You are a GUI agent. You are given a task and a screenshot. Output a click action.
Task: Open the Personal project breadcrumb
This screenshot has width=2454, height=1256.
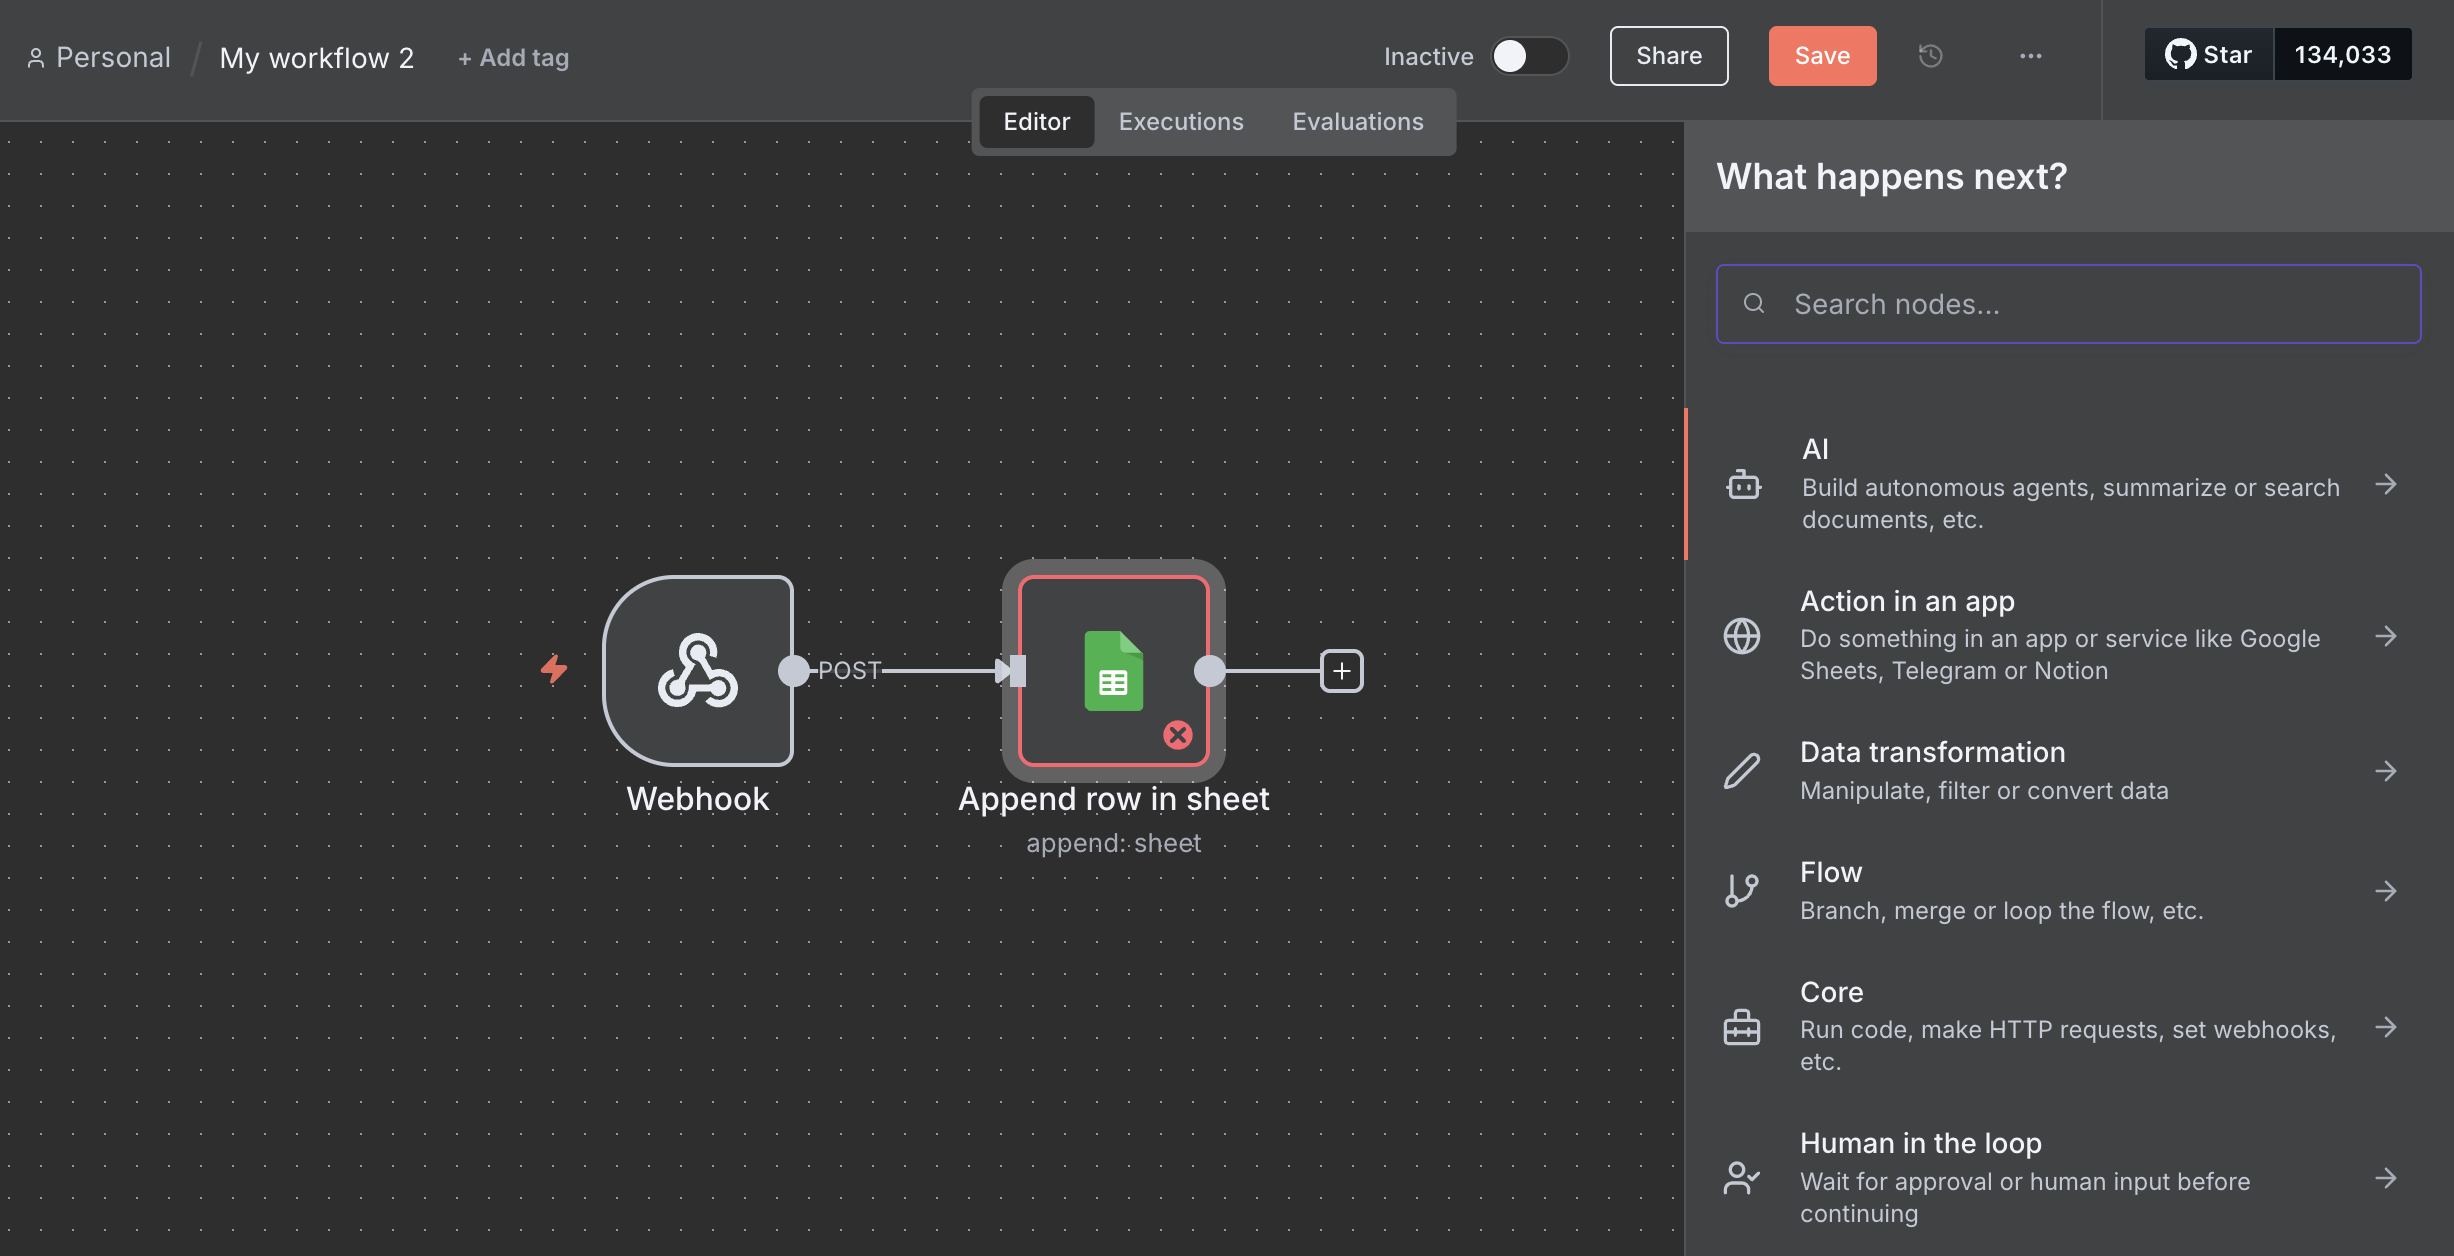coord(99,58)
